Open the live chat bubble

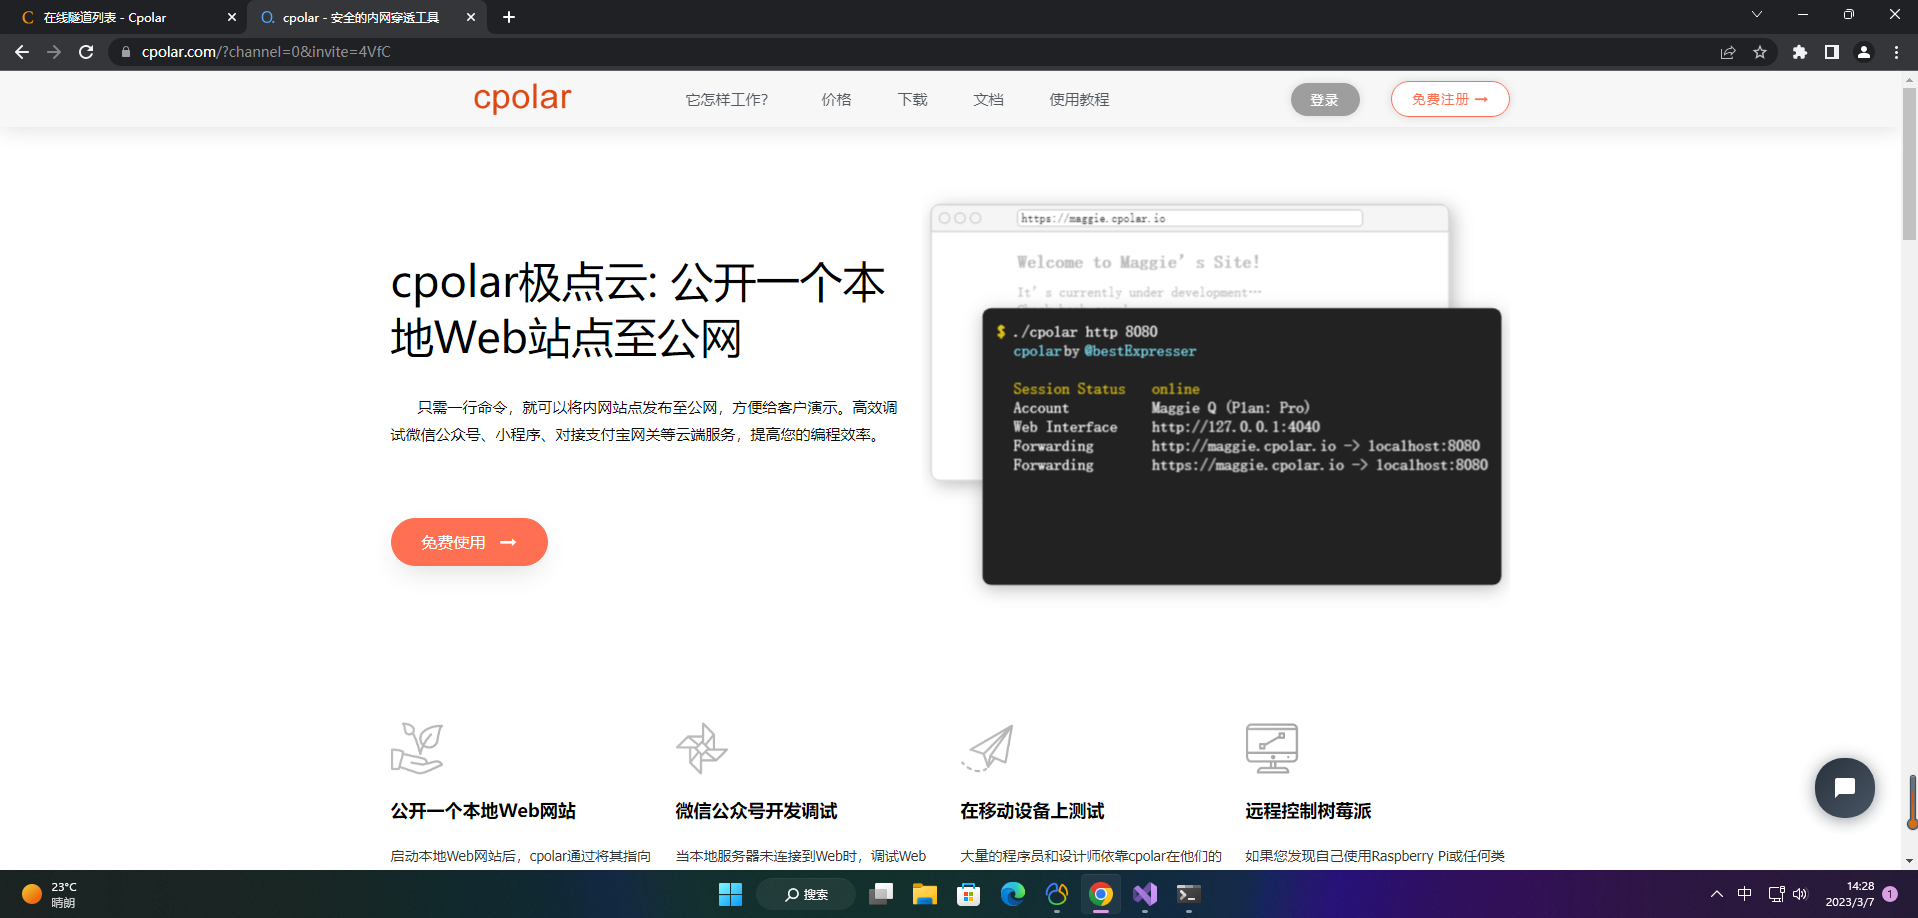pos(1845,788)
